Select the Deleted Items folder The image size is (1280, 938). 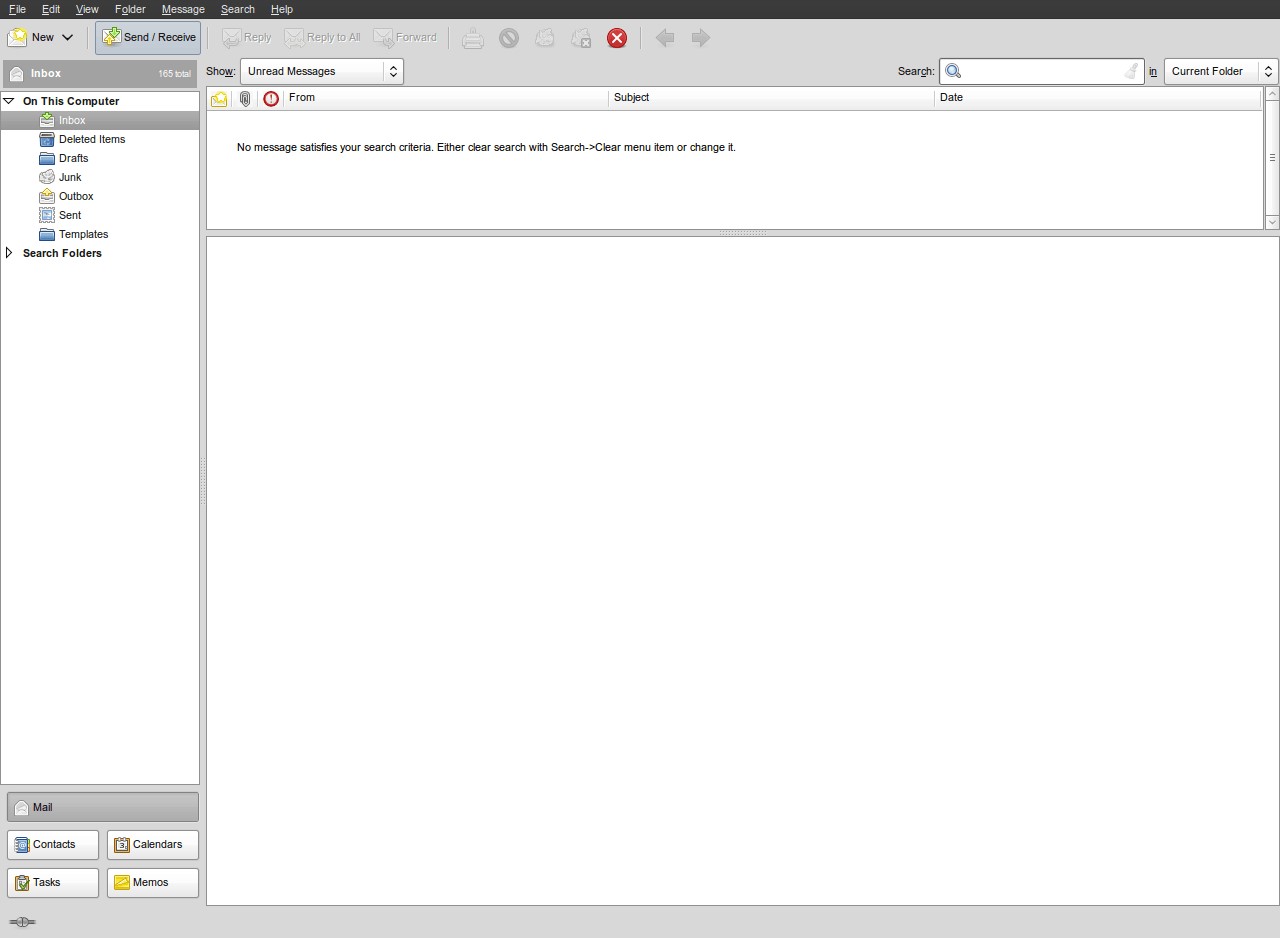[91, 139]
